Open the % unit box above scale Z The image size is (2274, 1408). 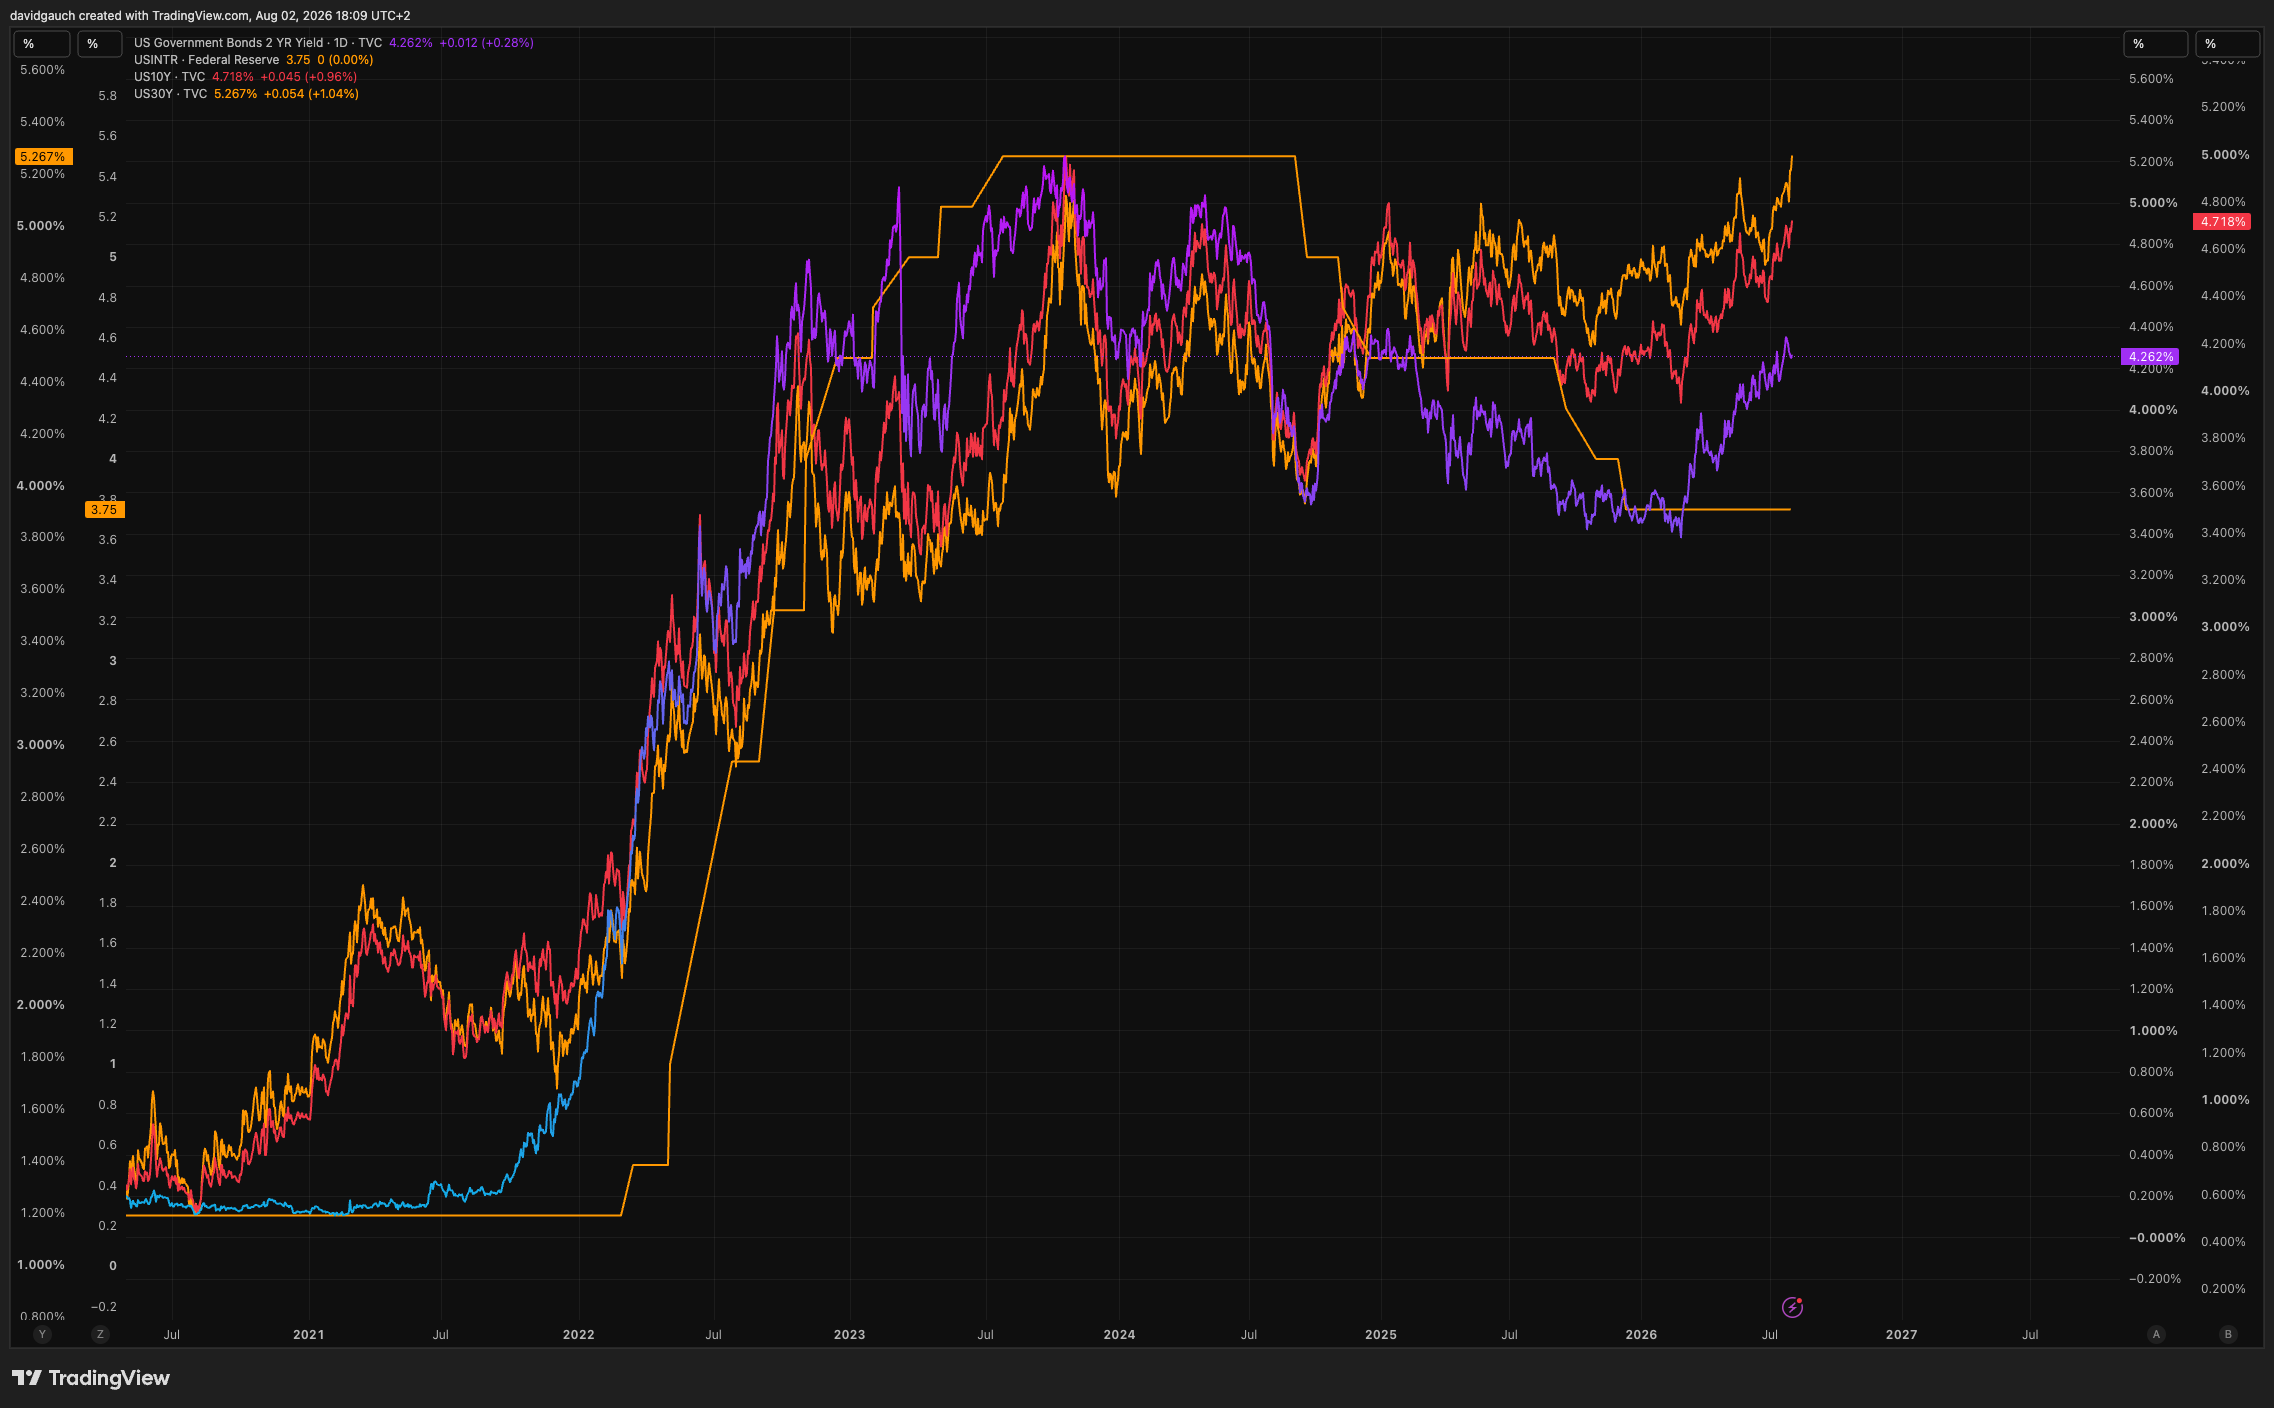tap(99, 44)
